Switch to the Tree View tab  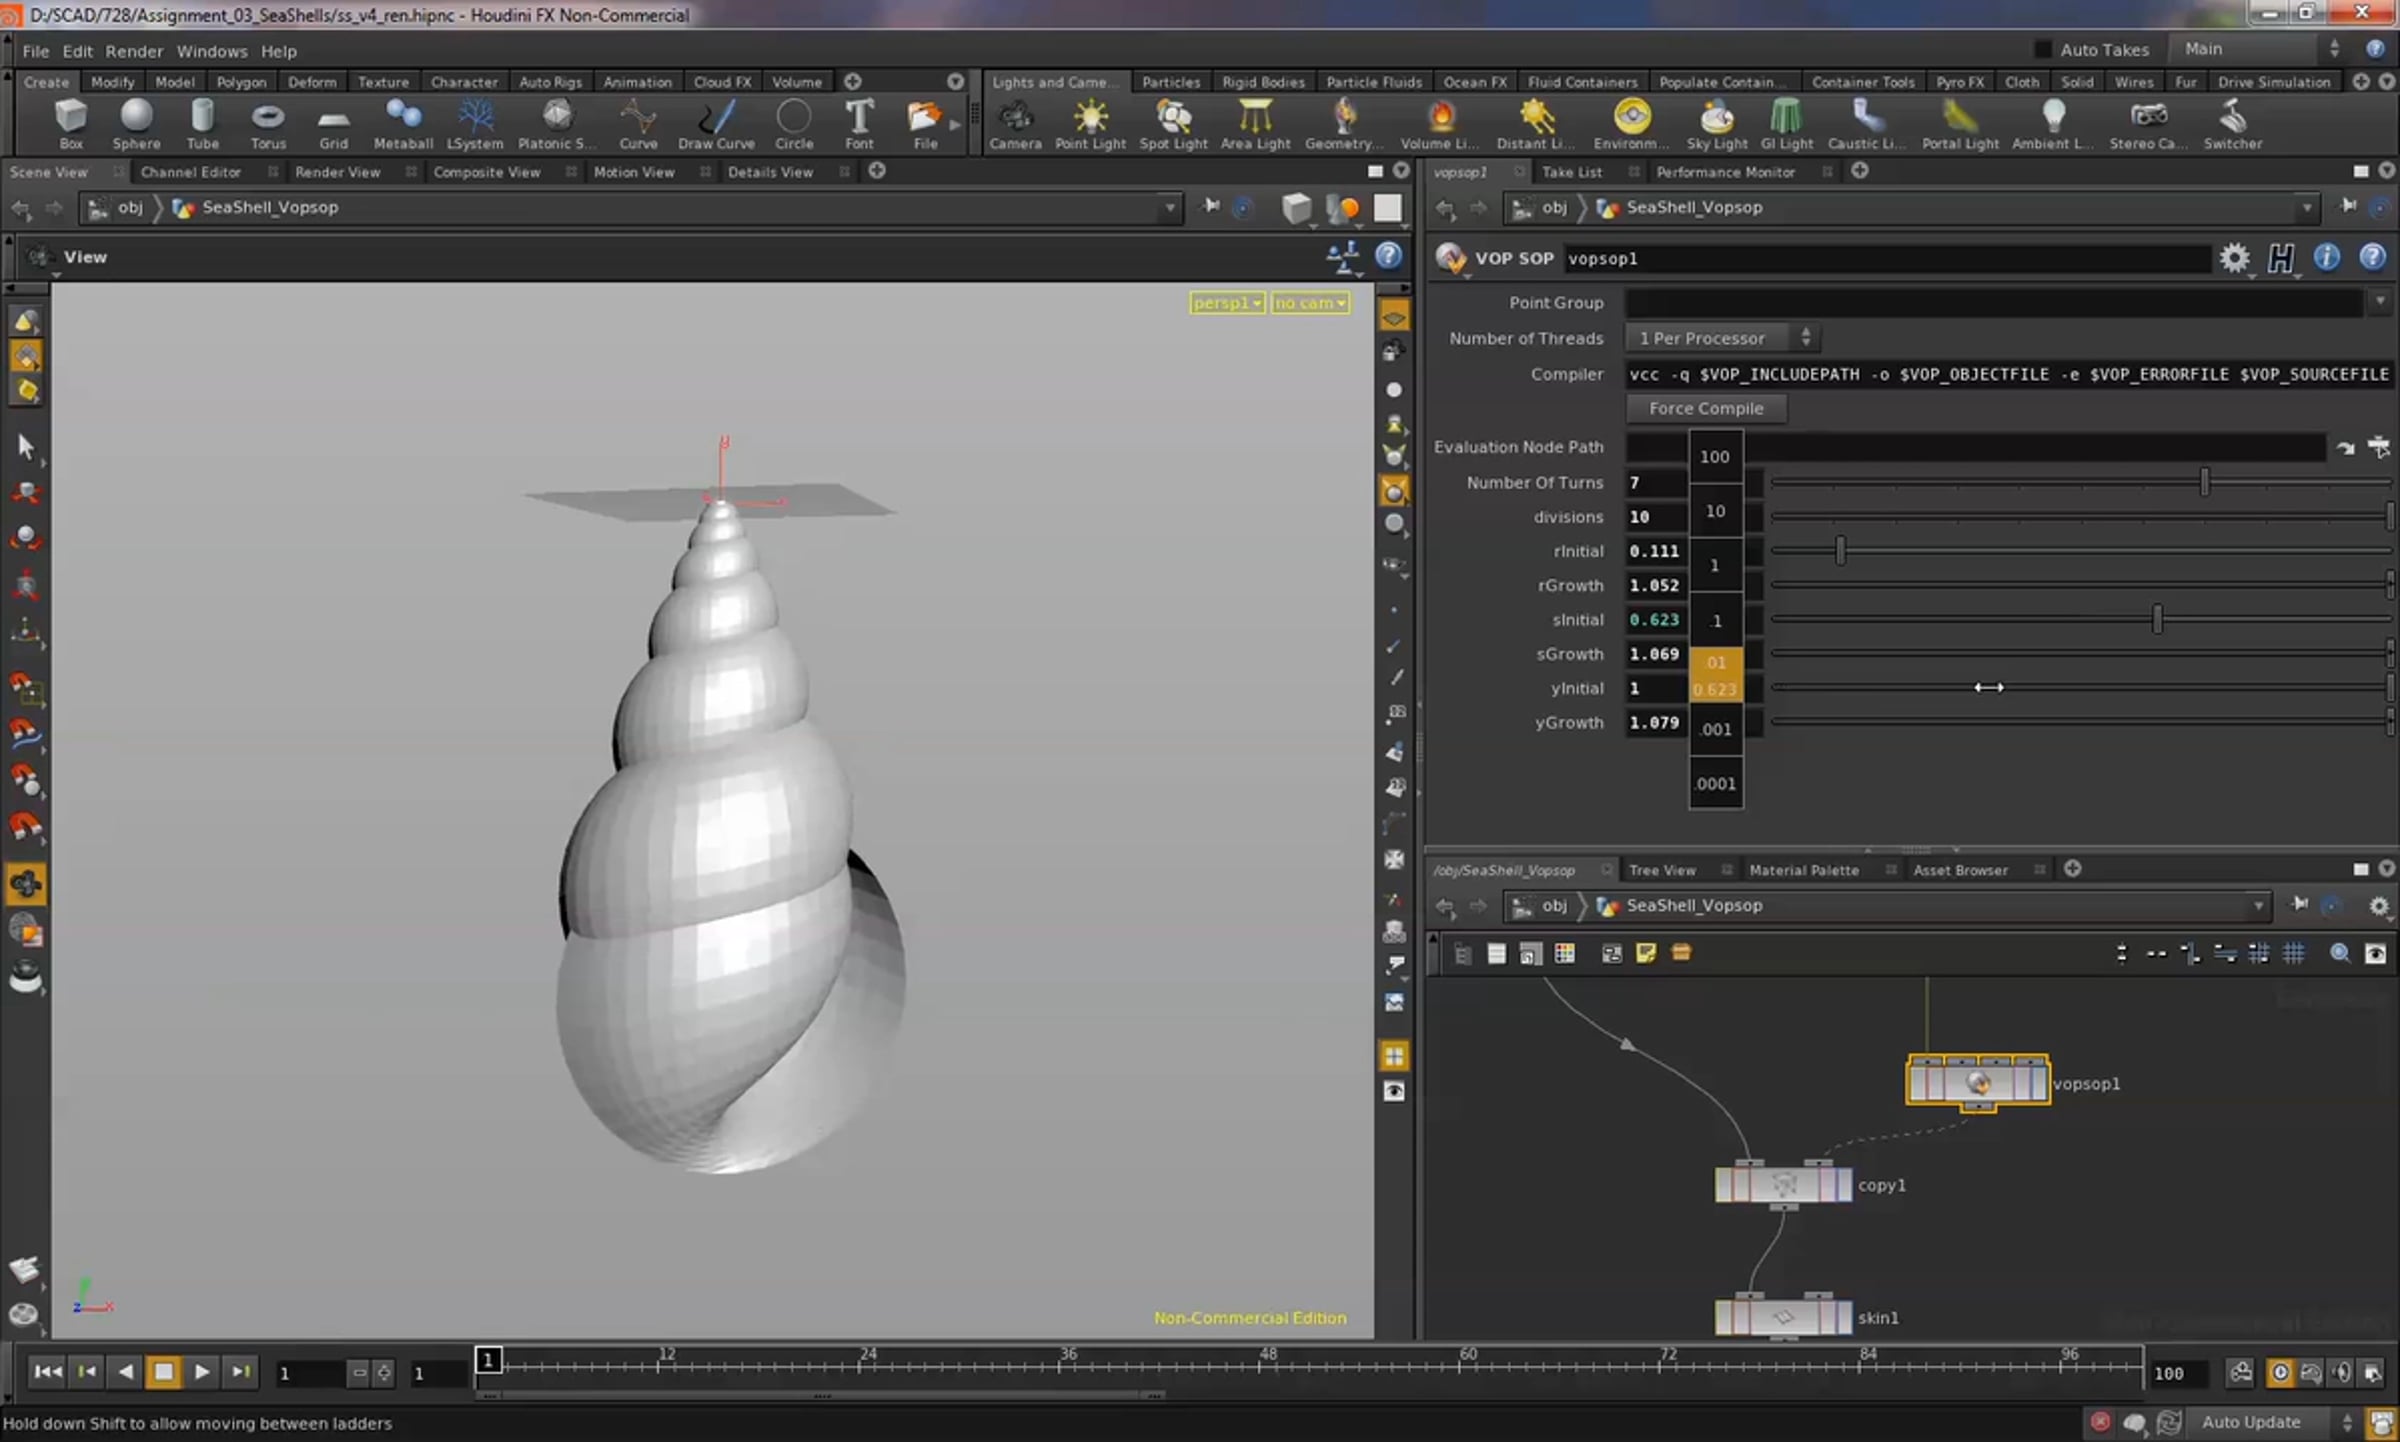click(1662, 870)
